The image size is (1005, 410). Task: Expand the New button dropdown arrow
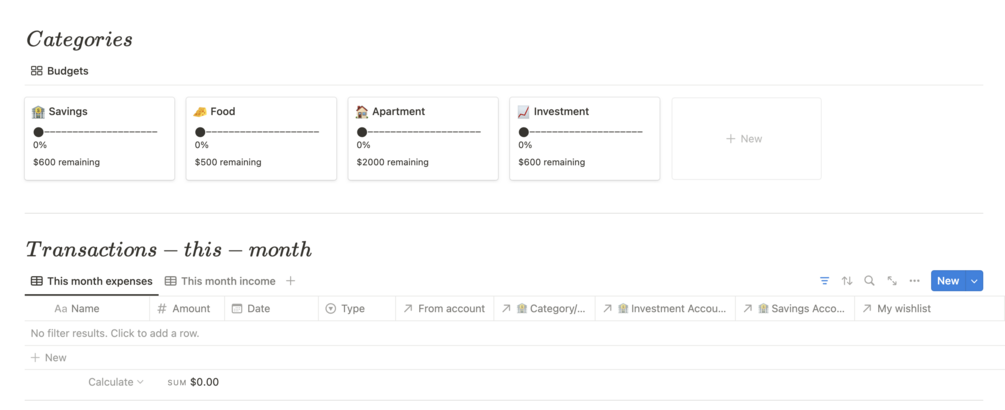(974, 281)
